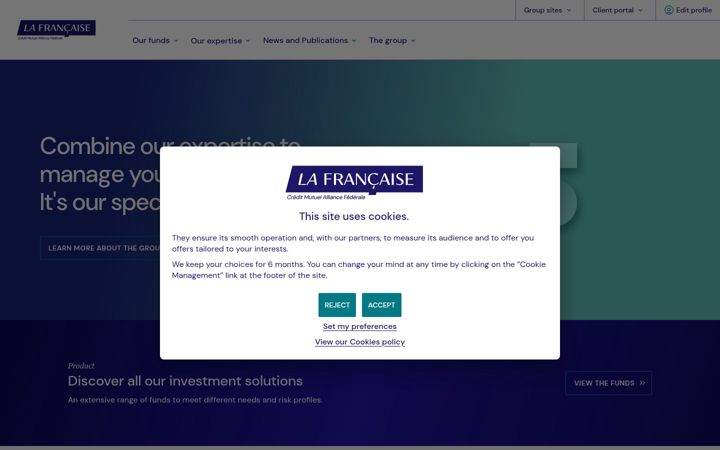The width and height of the screenshot is (720, 450).
Task: Click the Edit profile user icon
Action: tap(669, 10)
